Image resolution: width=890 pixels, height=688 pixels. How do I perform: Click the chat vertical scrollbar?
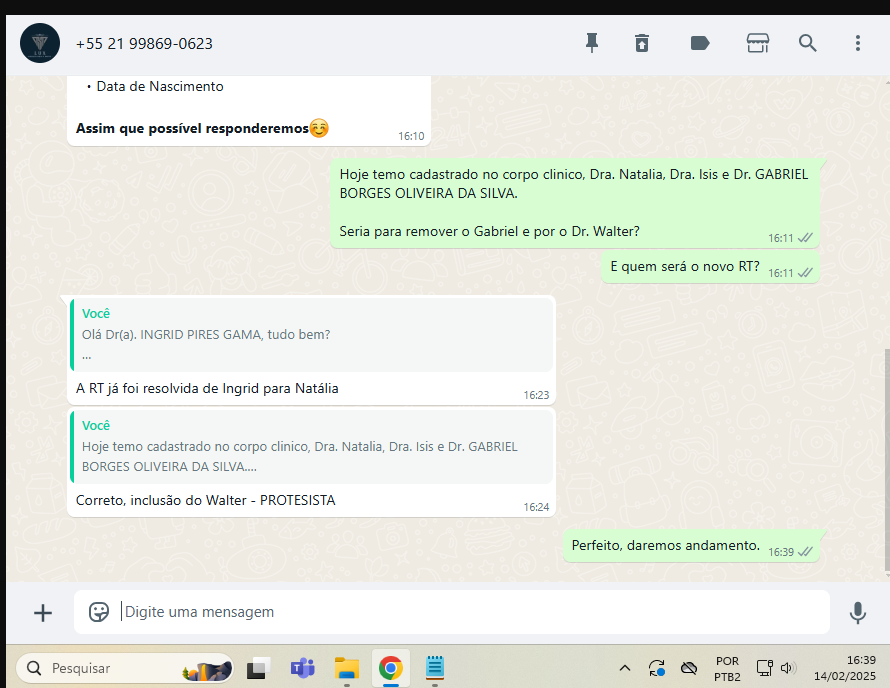pos(885,460)
